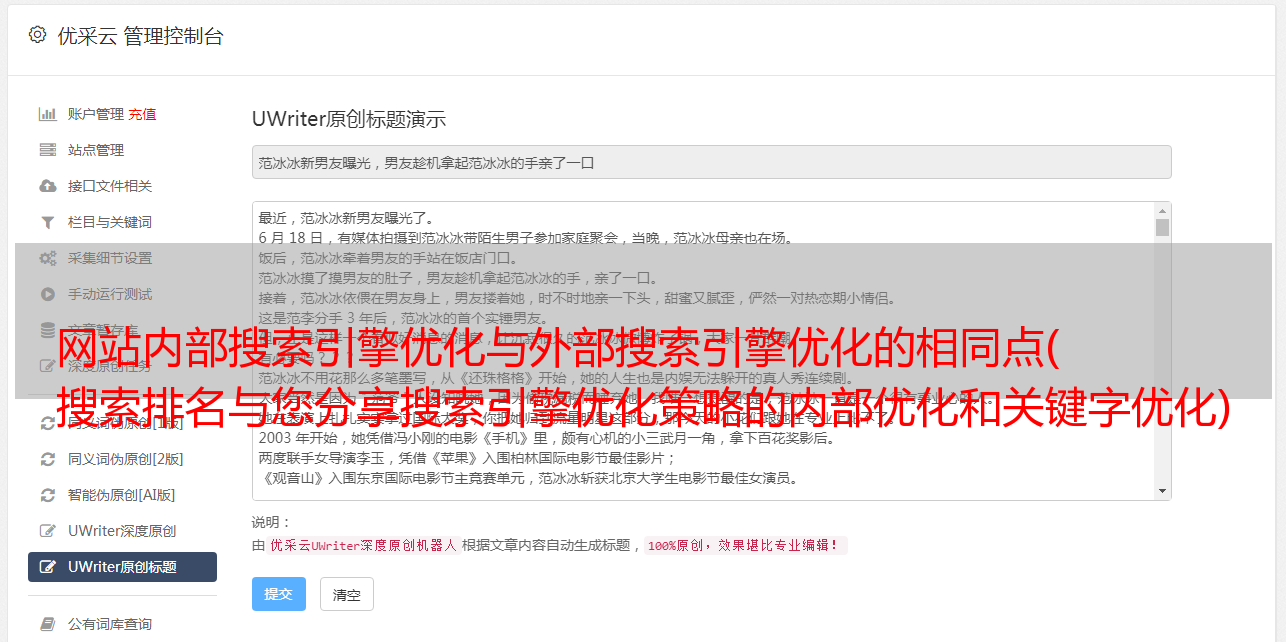Click the 手动运行测试 play icon
Screen dimensions: 1286x642
[x=47, y=294]
